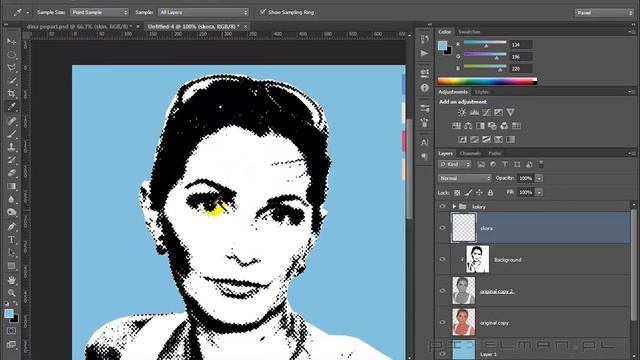Filter layers by type layers icon

tap(505, 164)
